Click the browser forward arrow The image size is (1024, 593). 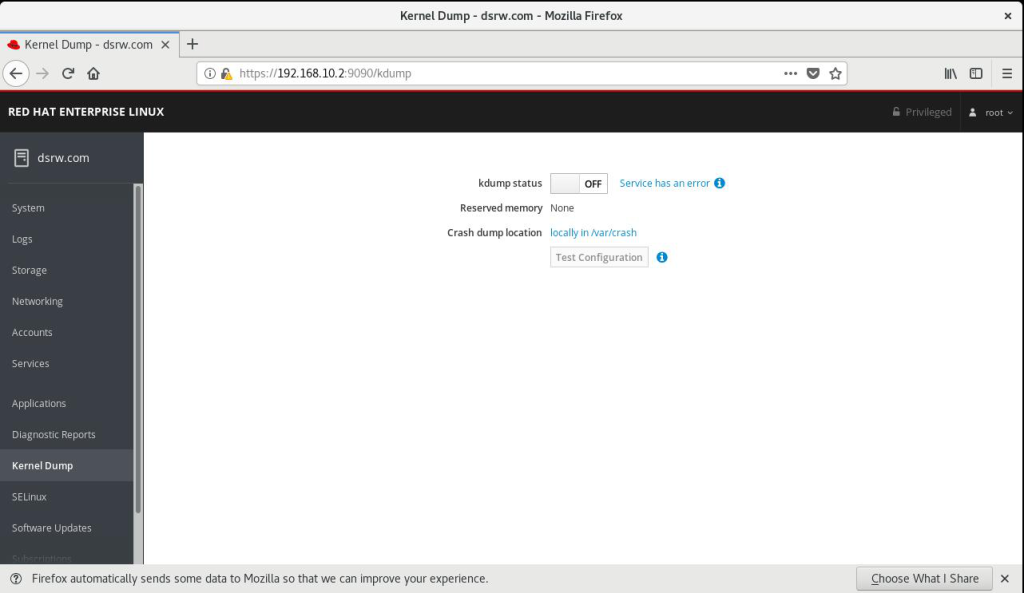42,73
